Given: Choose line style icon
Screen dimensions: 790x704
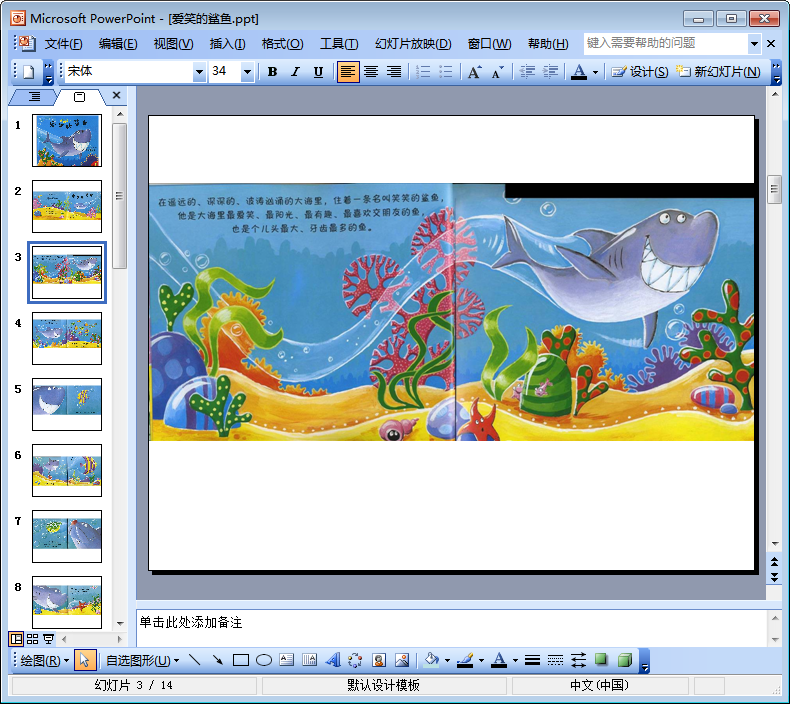Looking at the screenshot, I should pyautogui.click(x=532, y=660).
